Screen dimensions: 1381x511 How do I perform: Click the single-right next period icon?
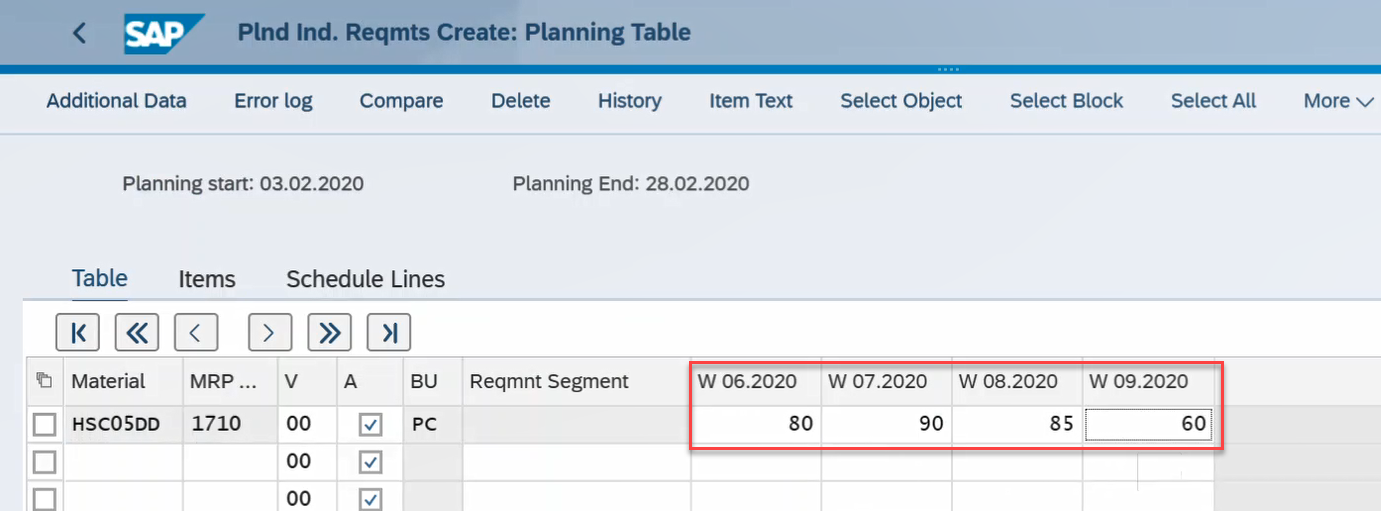point(270,333)
